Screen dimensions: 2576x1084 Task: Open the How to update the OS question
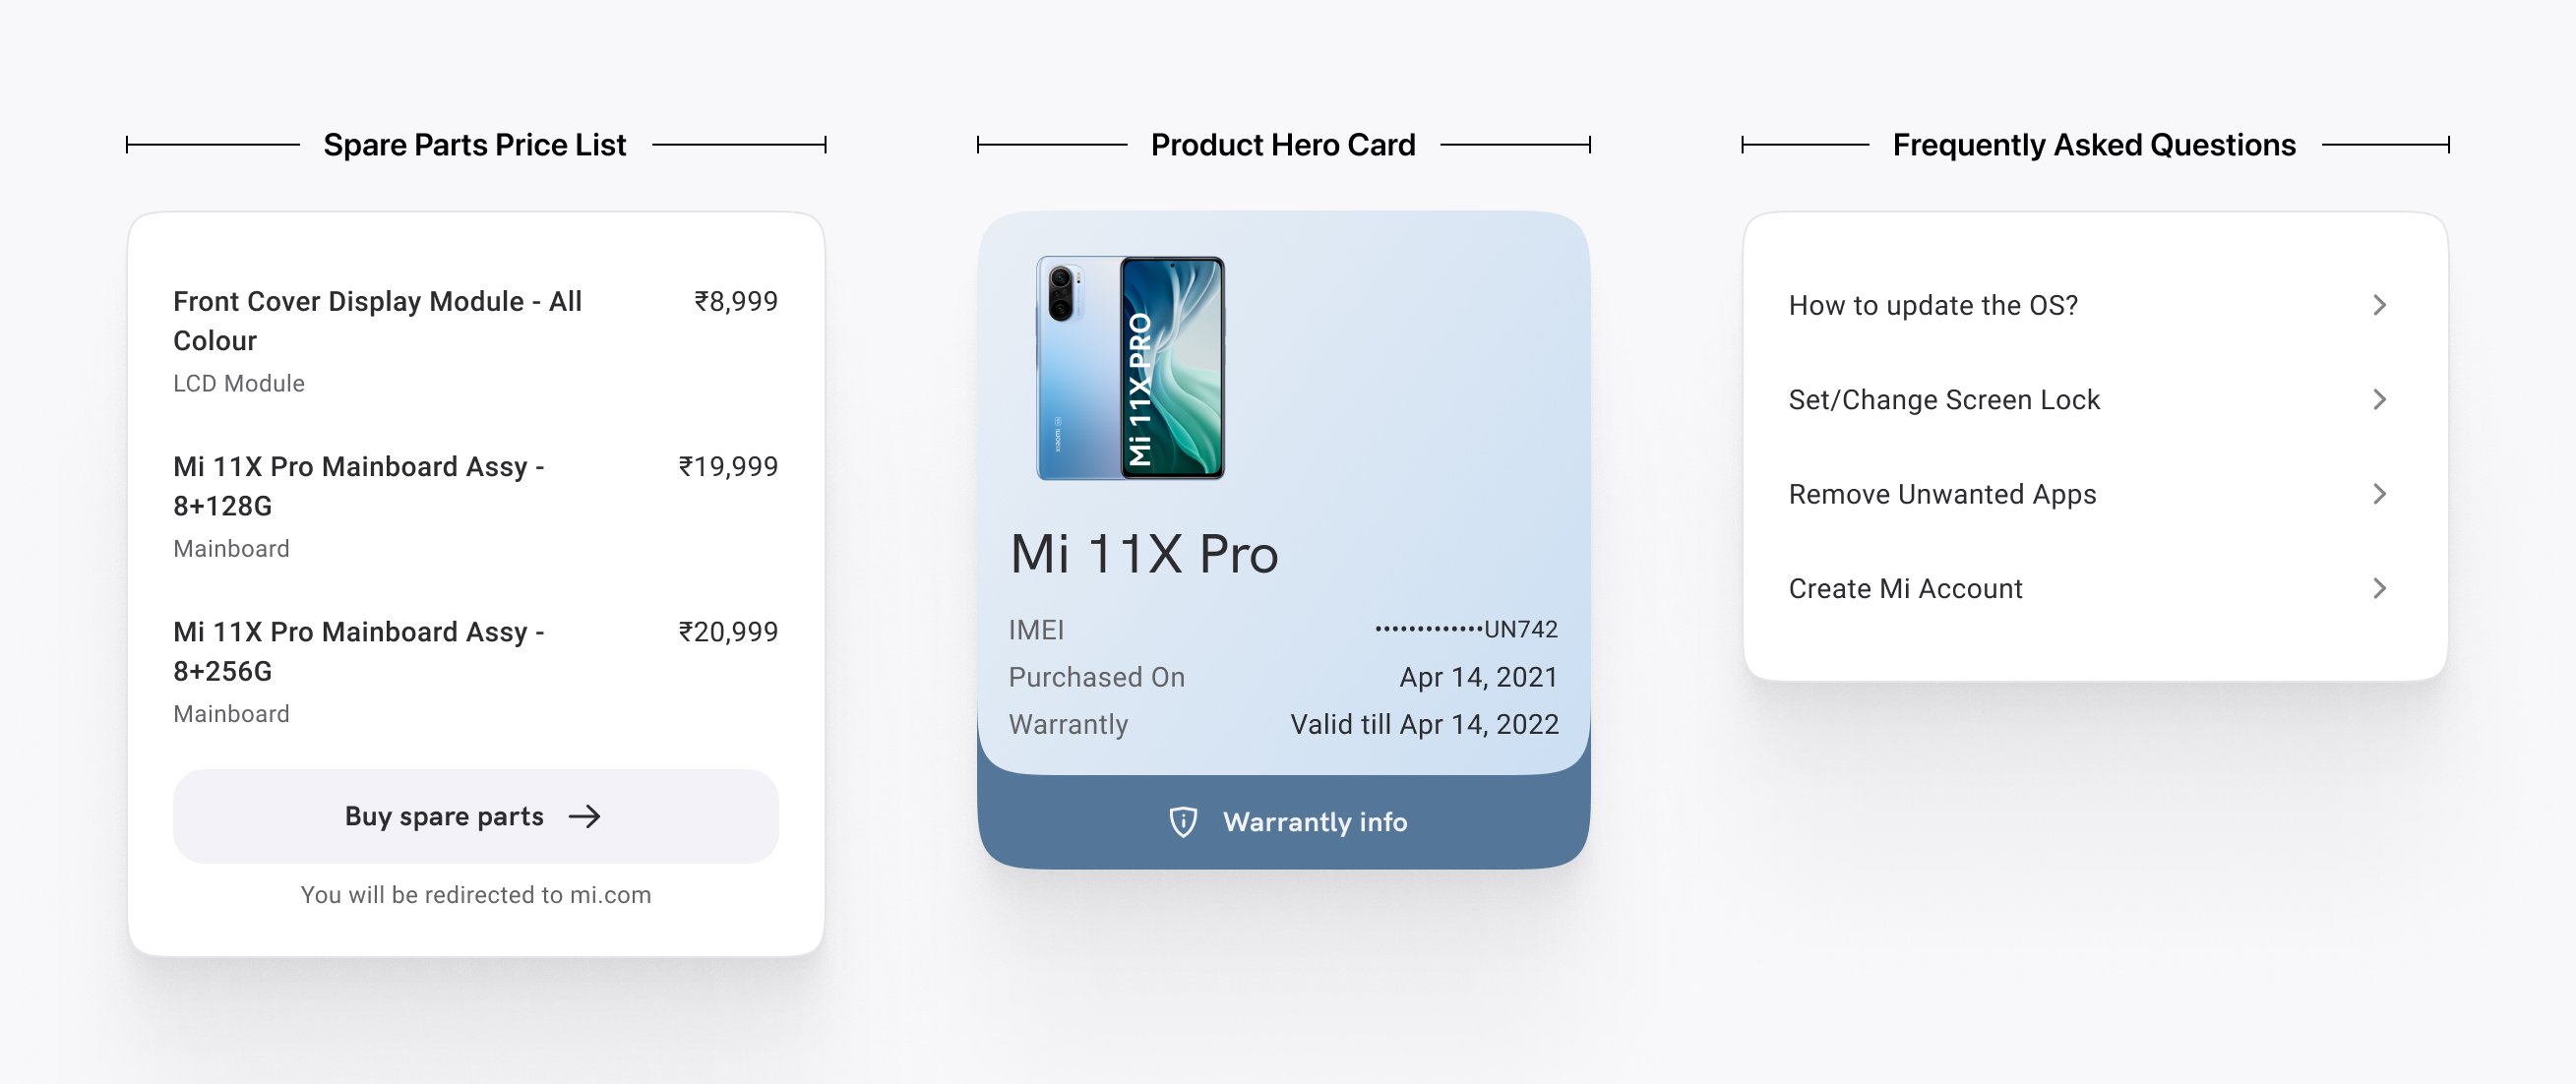point(1933,305)
